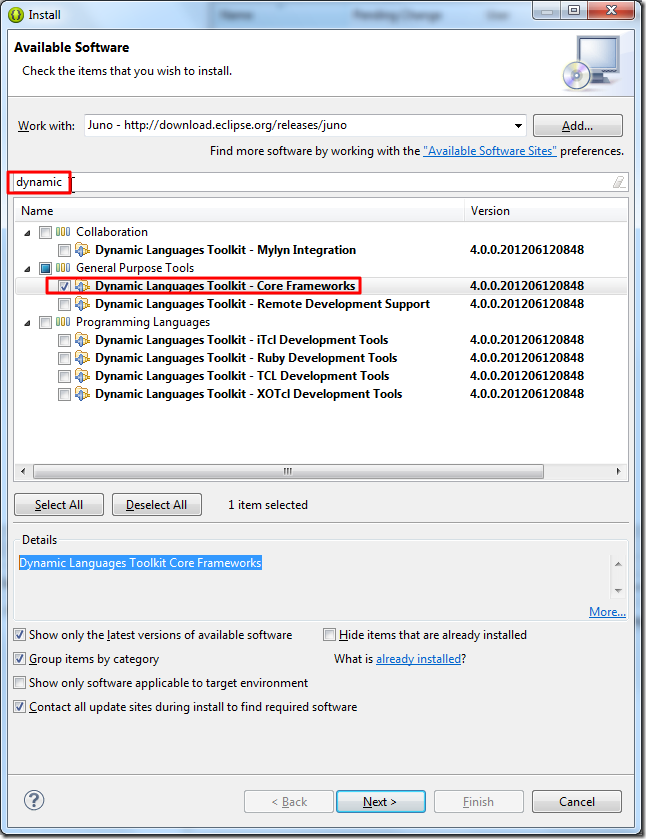Click the help question mark icon
646x839 pixels.
click(34, 800)
